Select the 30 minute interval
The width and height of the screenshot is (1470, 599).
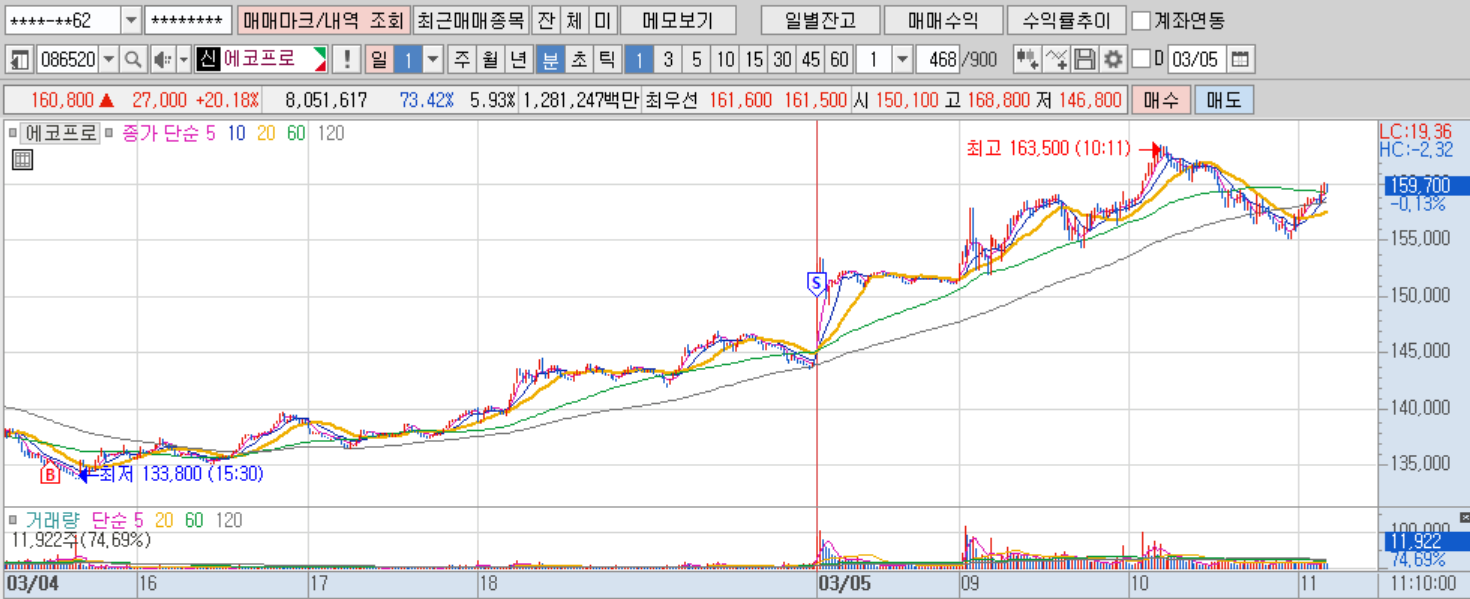click(783, 60)
